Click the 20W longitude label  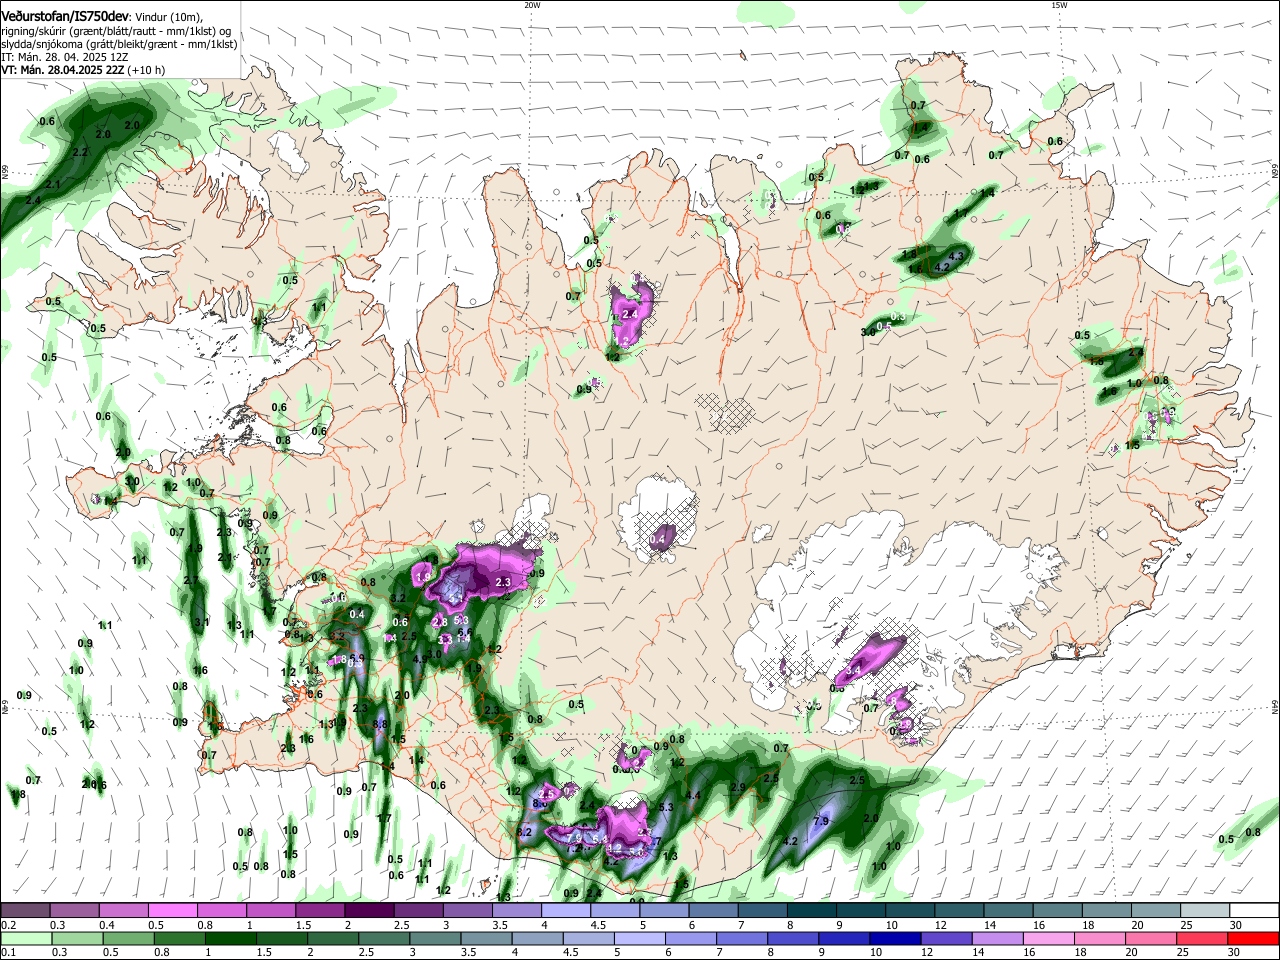(x=532, y=5)
